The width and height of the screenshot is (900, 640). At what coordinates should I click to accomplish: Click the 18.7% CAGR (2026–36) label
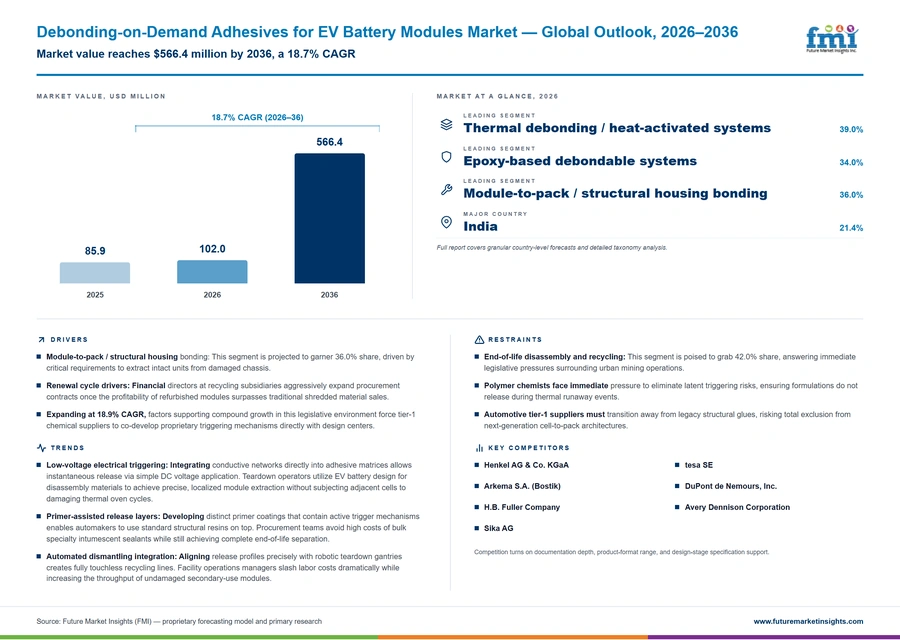257,117
